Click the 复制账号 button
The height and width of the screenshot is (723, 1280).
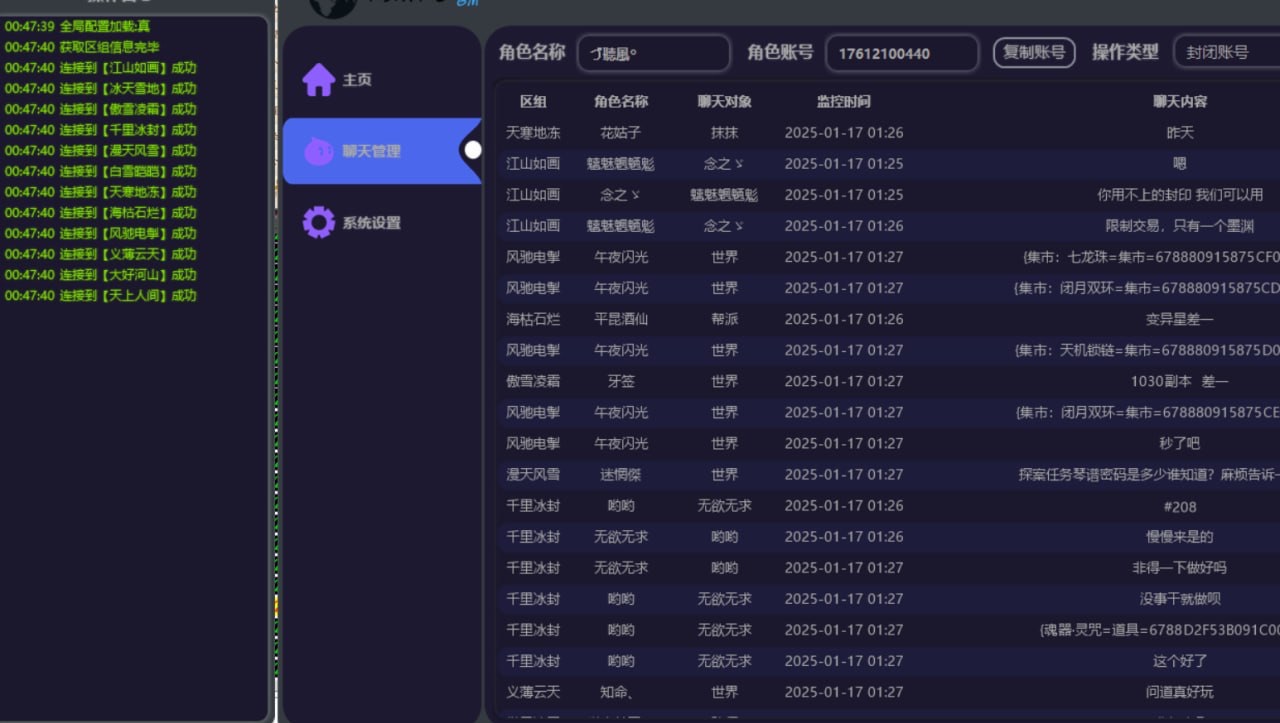click(1034, 53)
